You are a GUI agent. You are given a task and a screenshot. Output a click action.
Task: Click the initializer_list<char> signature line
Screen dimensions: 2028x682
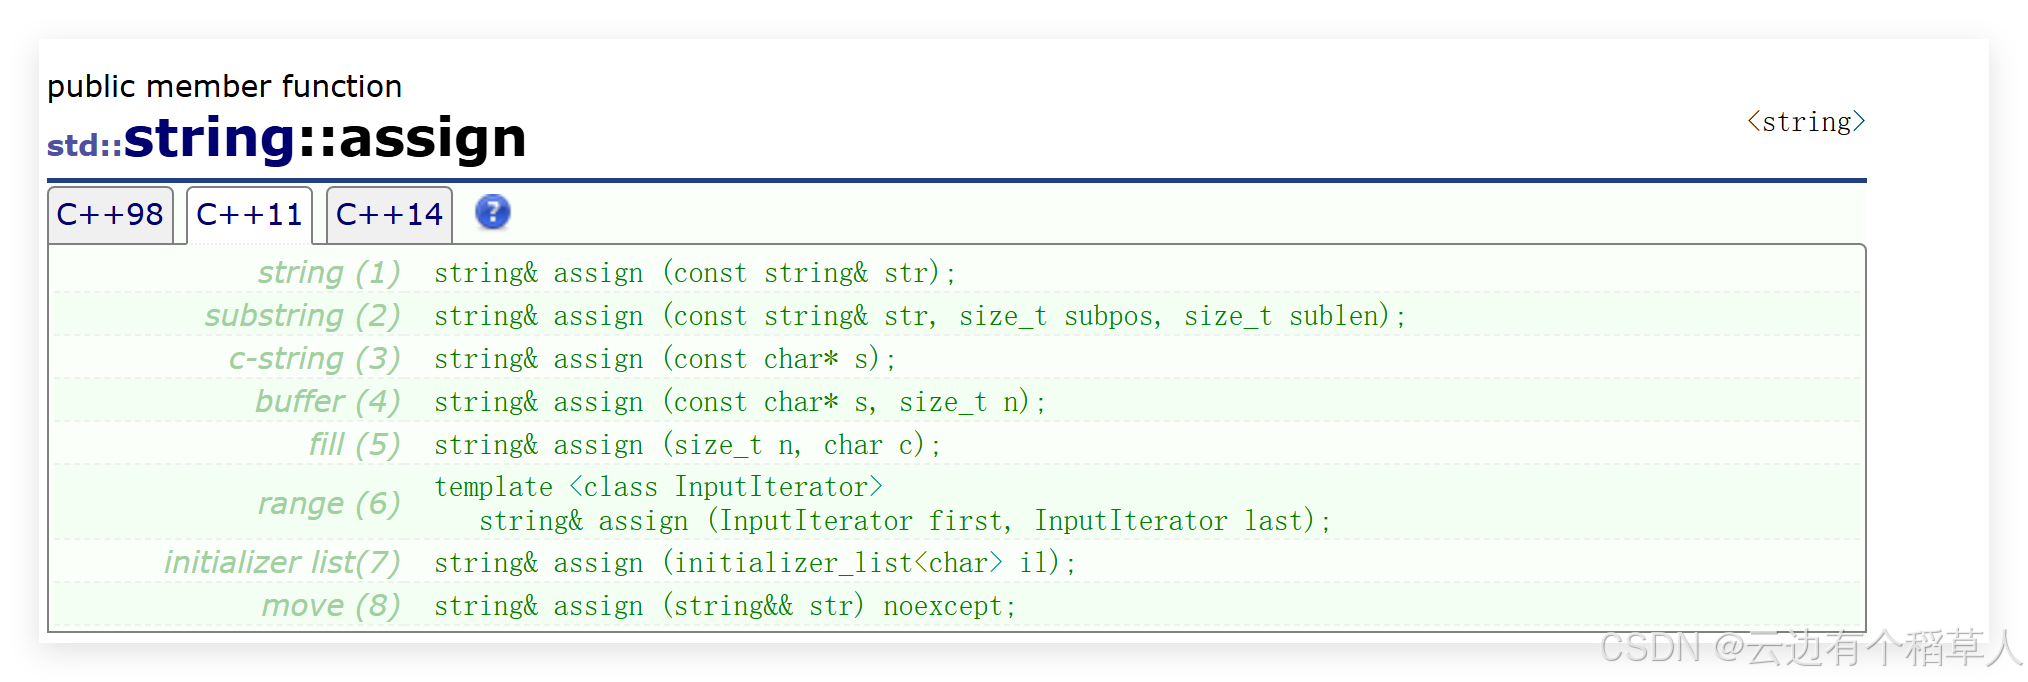point(755,563)
